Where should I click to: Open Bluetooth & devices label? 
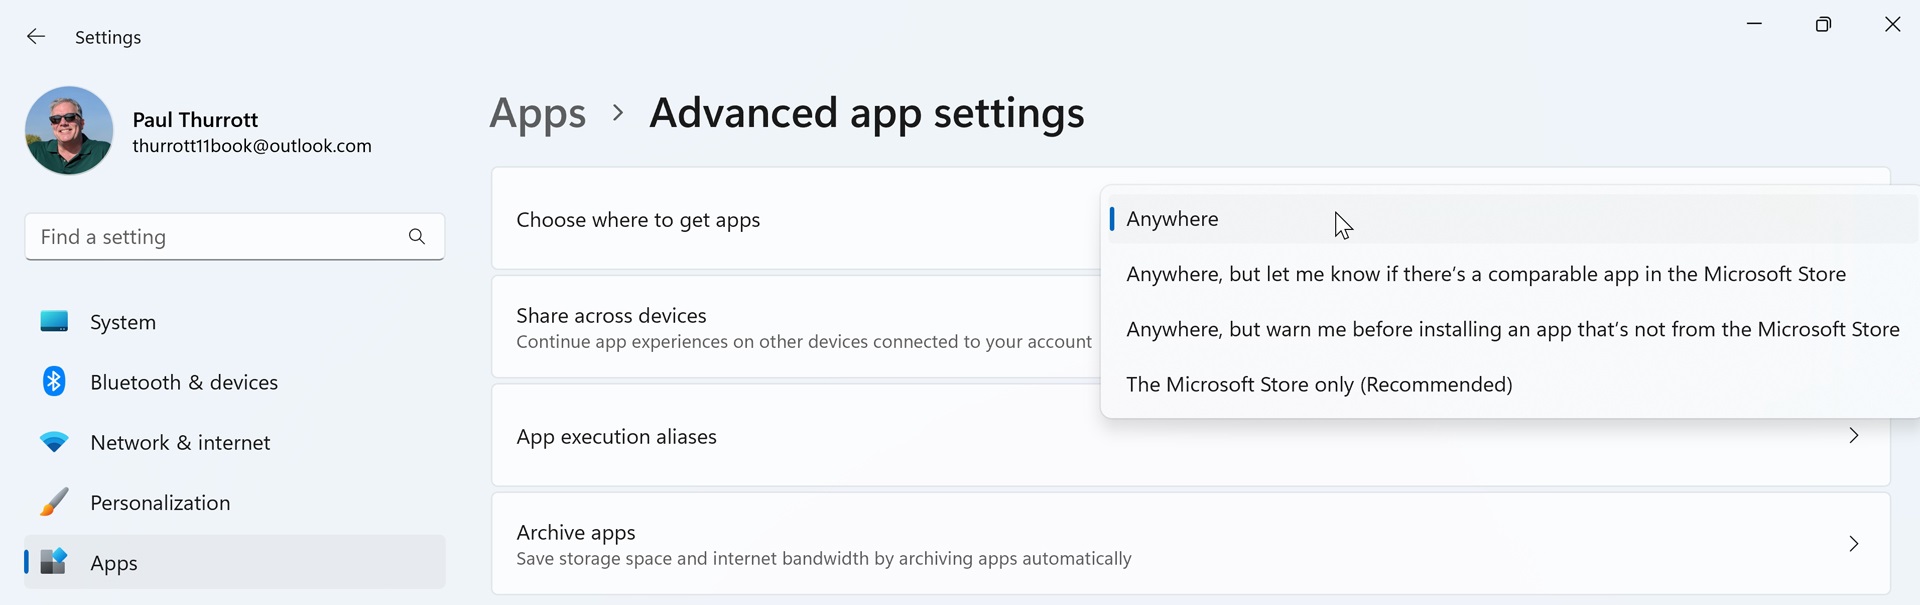(184, 382)
